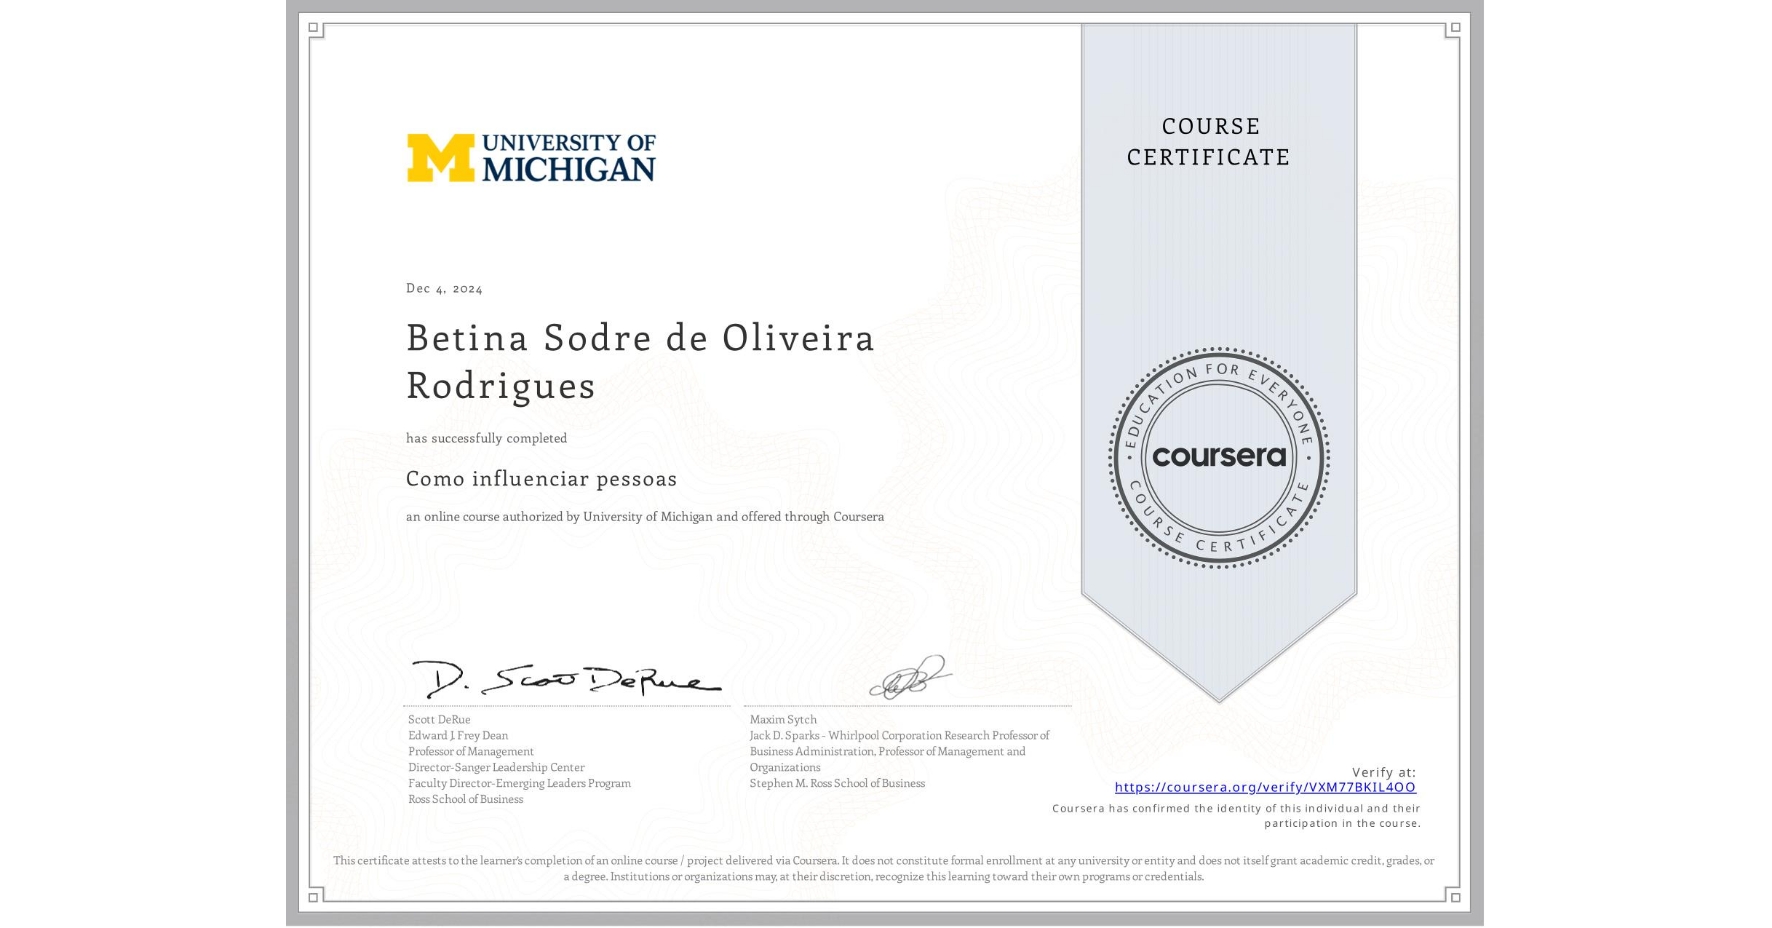The image size is (1772, 928).
Task: Click the recipient name Betina Sodre de Oliveira Rodrigues
Action: (640, 361)
